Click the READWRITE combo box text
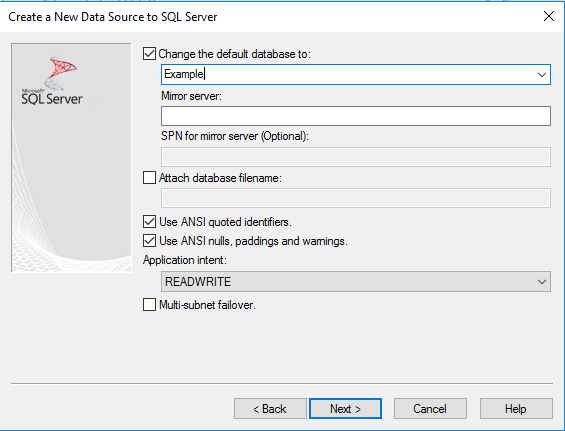The height and width of the screenshot is (431, 565). pyautogui.click(x=198, y=281)
